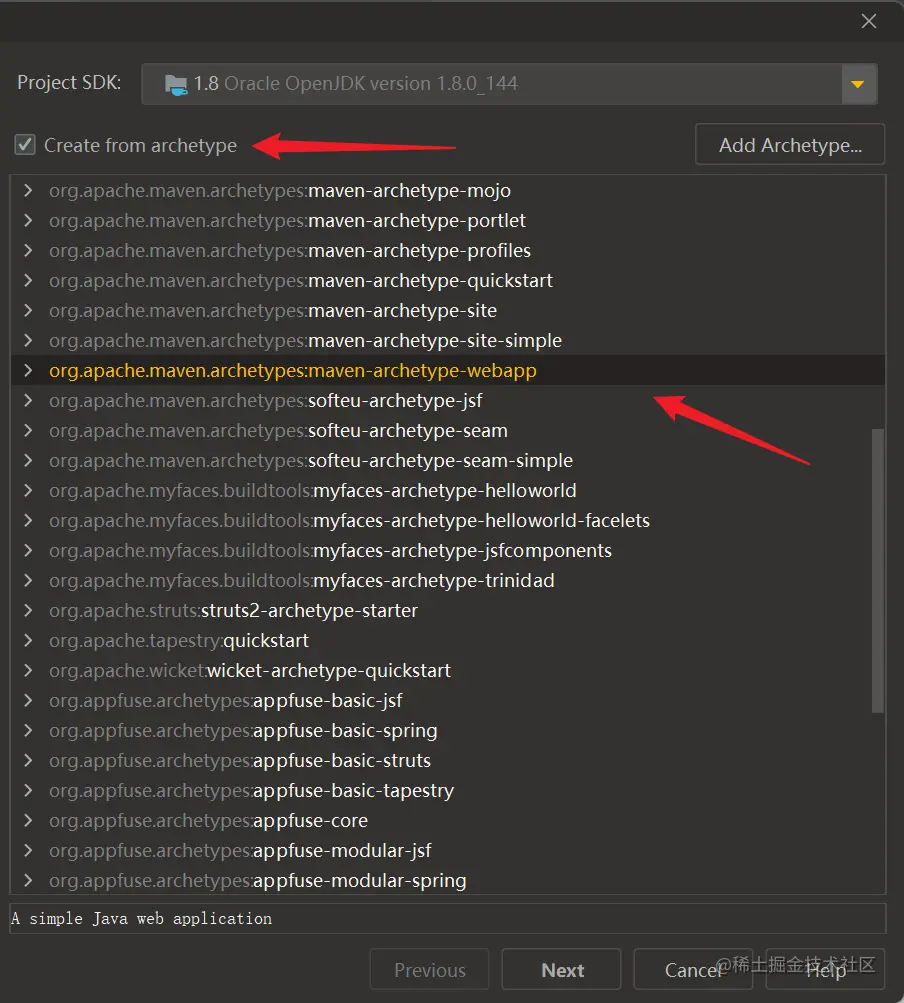Expand the selected maven-archetype-webapp node

pos(28,370)
